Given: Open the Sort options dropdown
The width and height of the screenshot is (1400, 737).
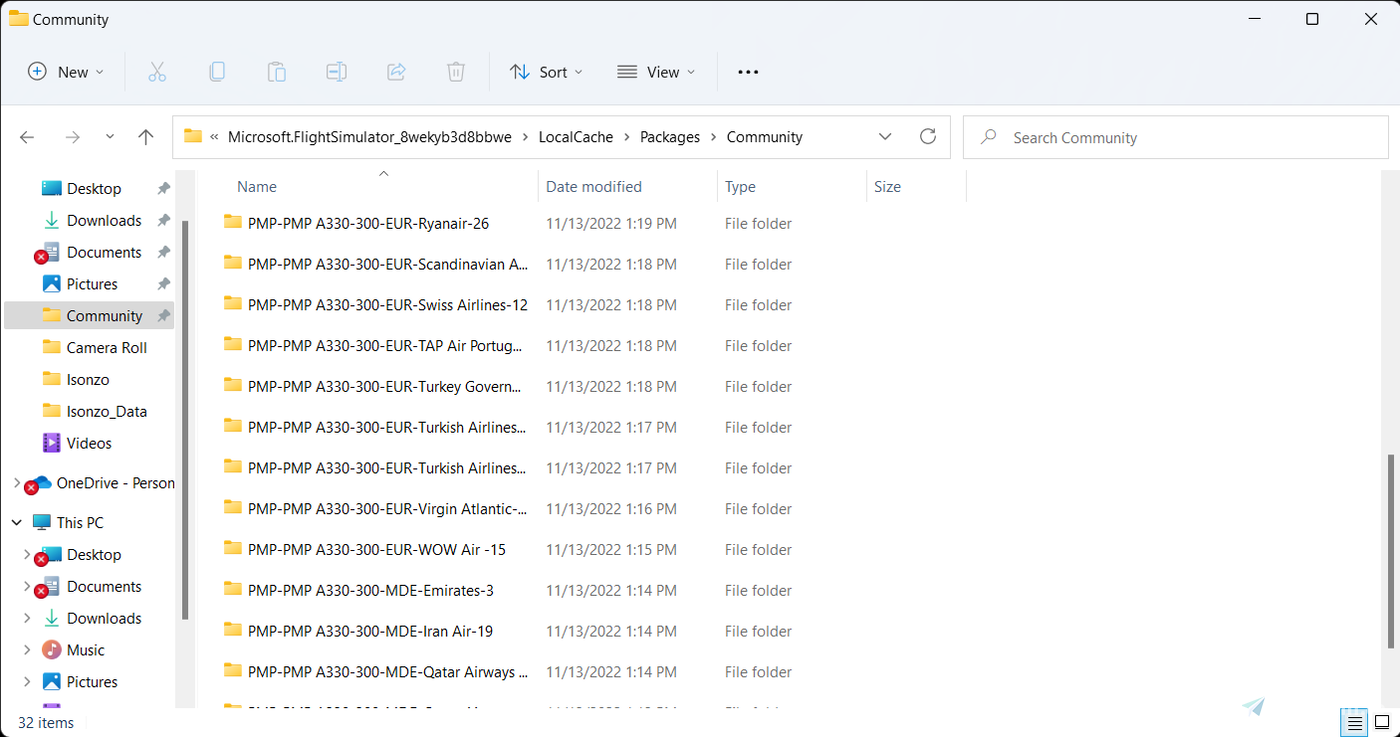Looking at the screenshot, I should [546, 72].
